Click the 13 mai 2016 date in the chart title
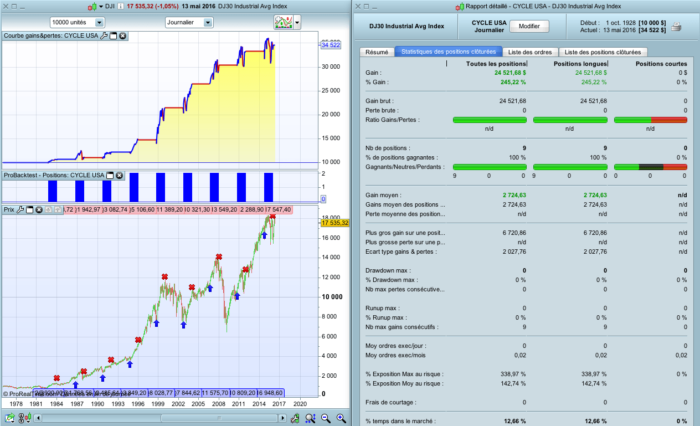This screenshot has width=700, height=426. tap(198, 6)
